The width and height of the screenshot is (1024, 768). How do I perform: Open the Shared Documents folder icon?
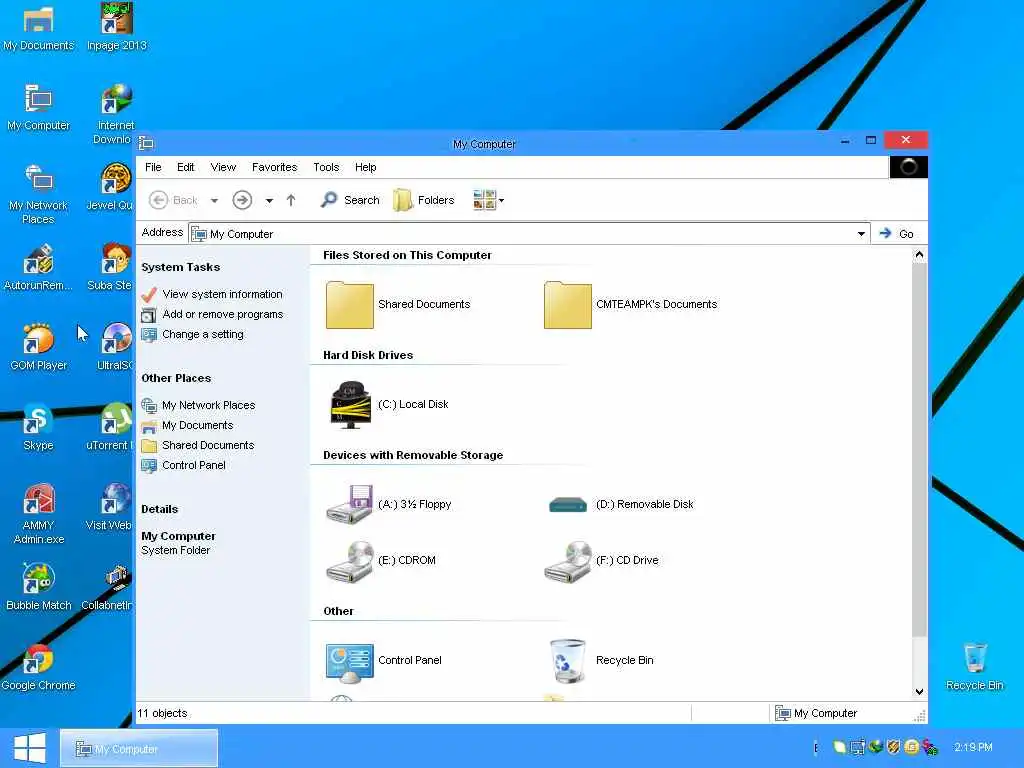coord(349,304)
